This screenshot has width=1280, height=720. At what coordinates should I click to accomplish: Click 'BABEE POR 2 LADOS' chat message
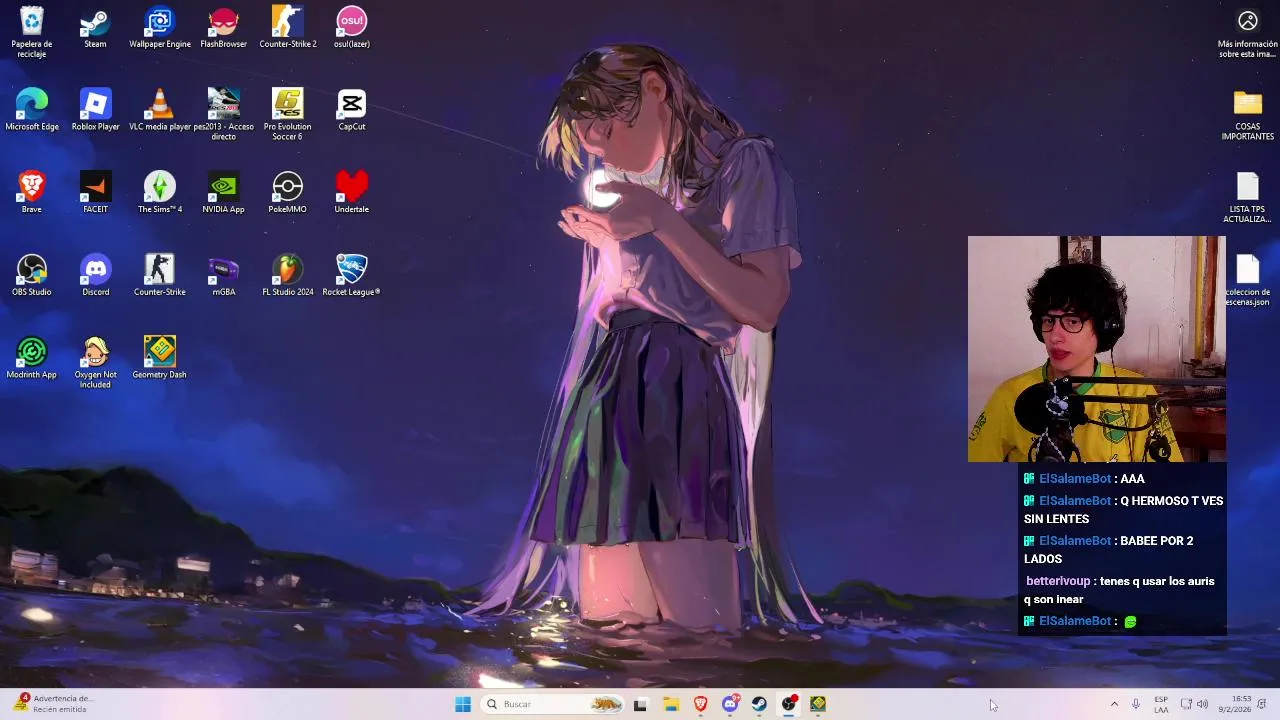coord(1108,550)
